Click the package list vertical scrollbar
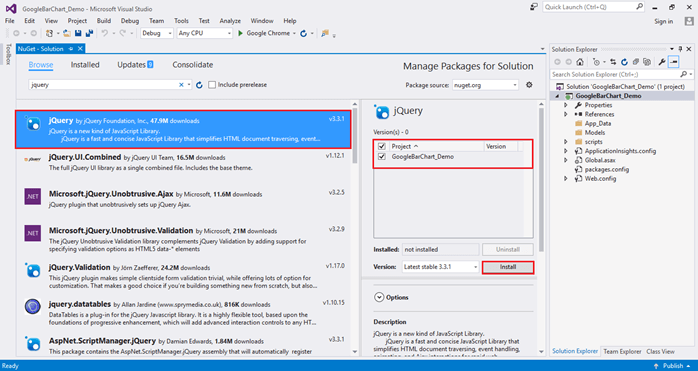698x371 pixels. click(x=354, y=232)
